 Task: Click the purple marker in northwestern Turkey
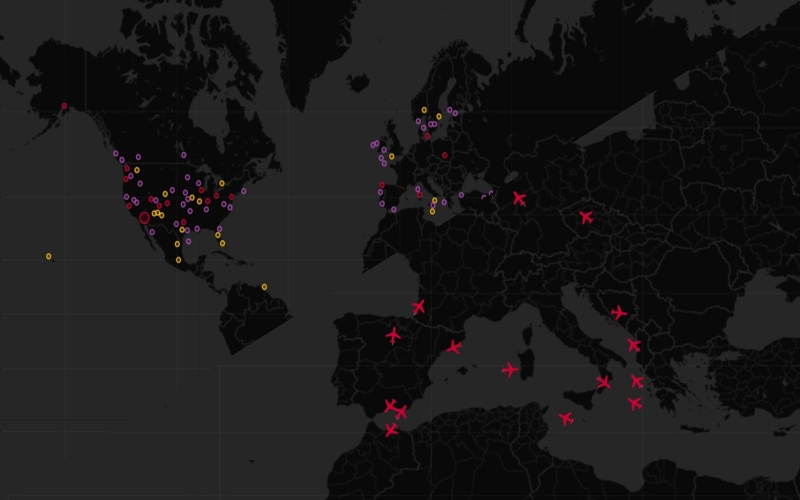(461, 195)
